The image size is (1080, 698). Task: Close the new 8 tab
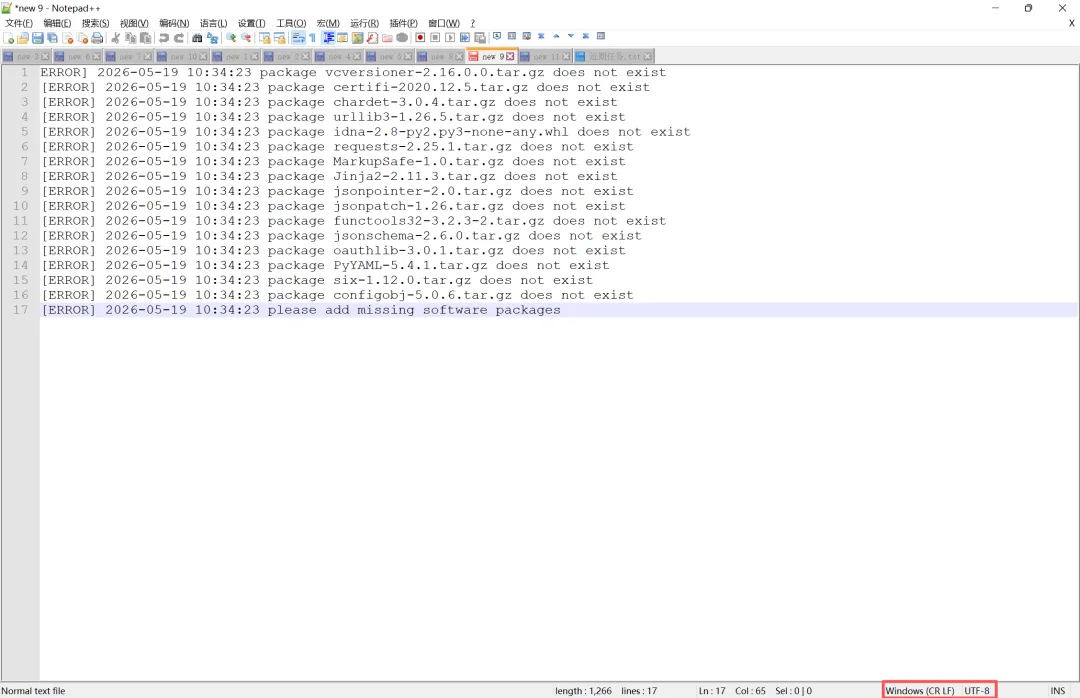point(459,57)
